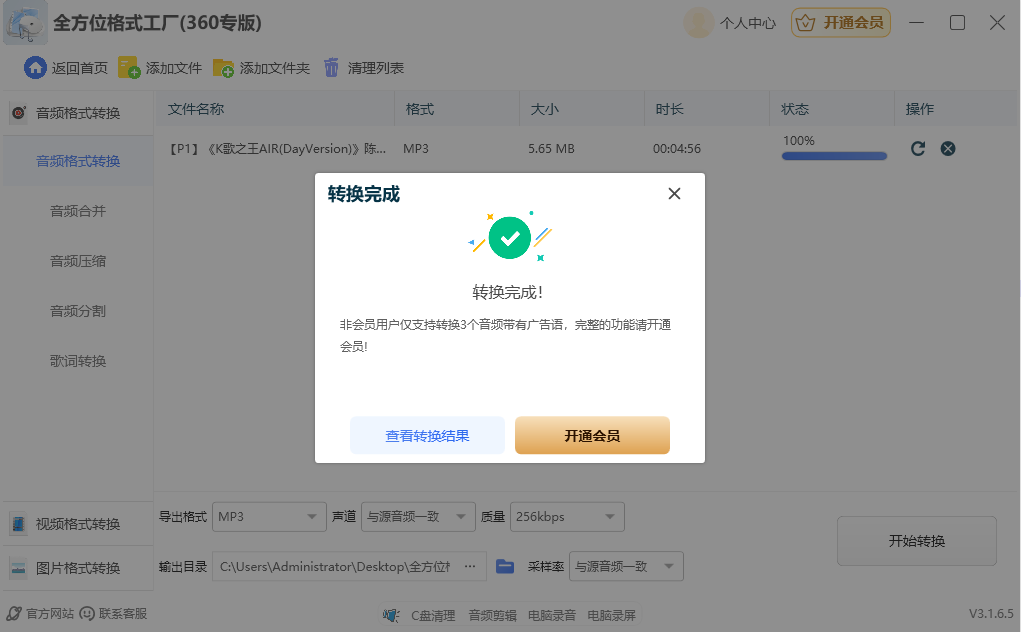
Task: Select the retry conversion icon in the operation column
Action: pyautogui.click(x=918, y=148)
